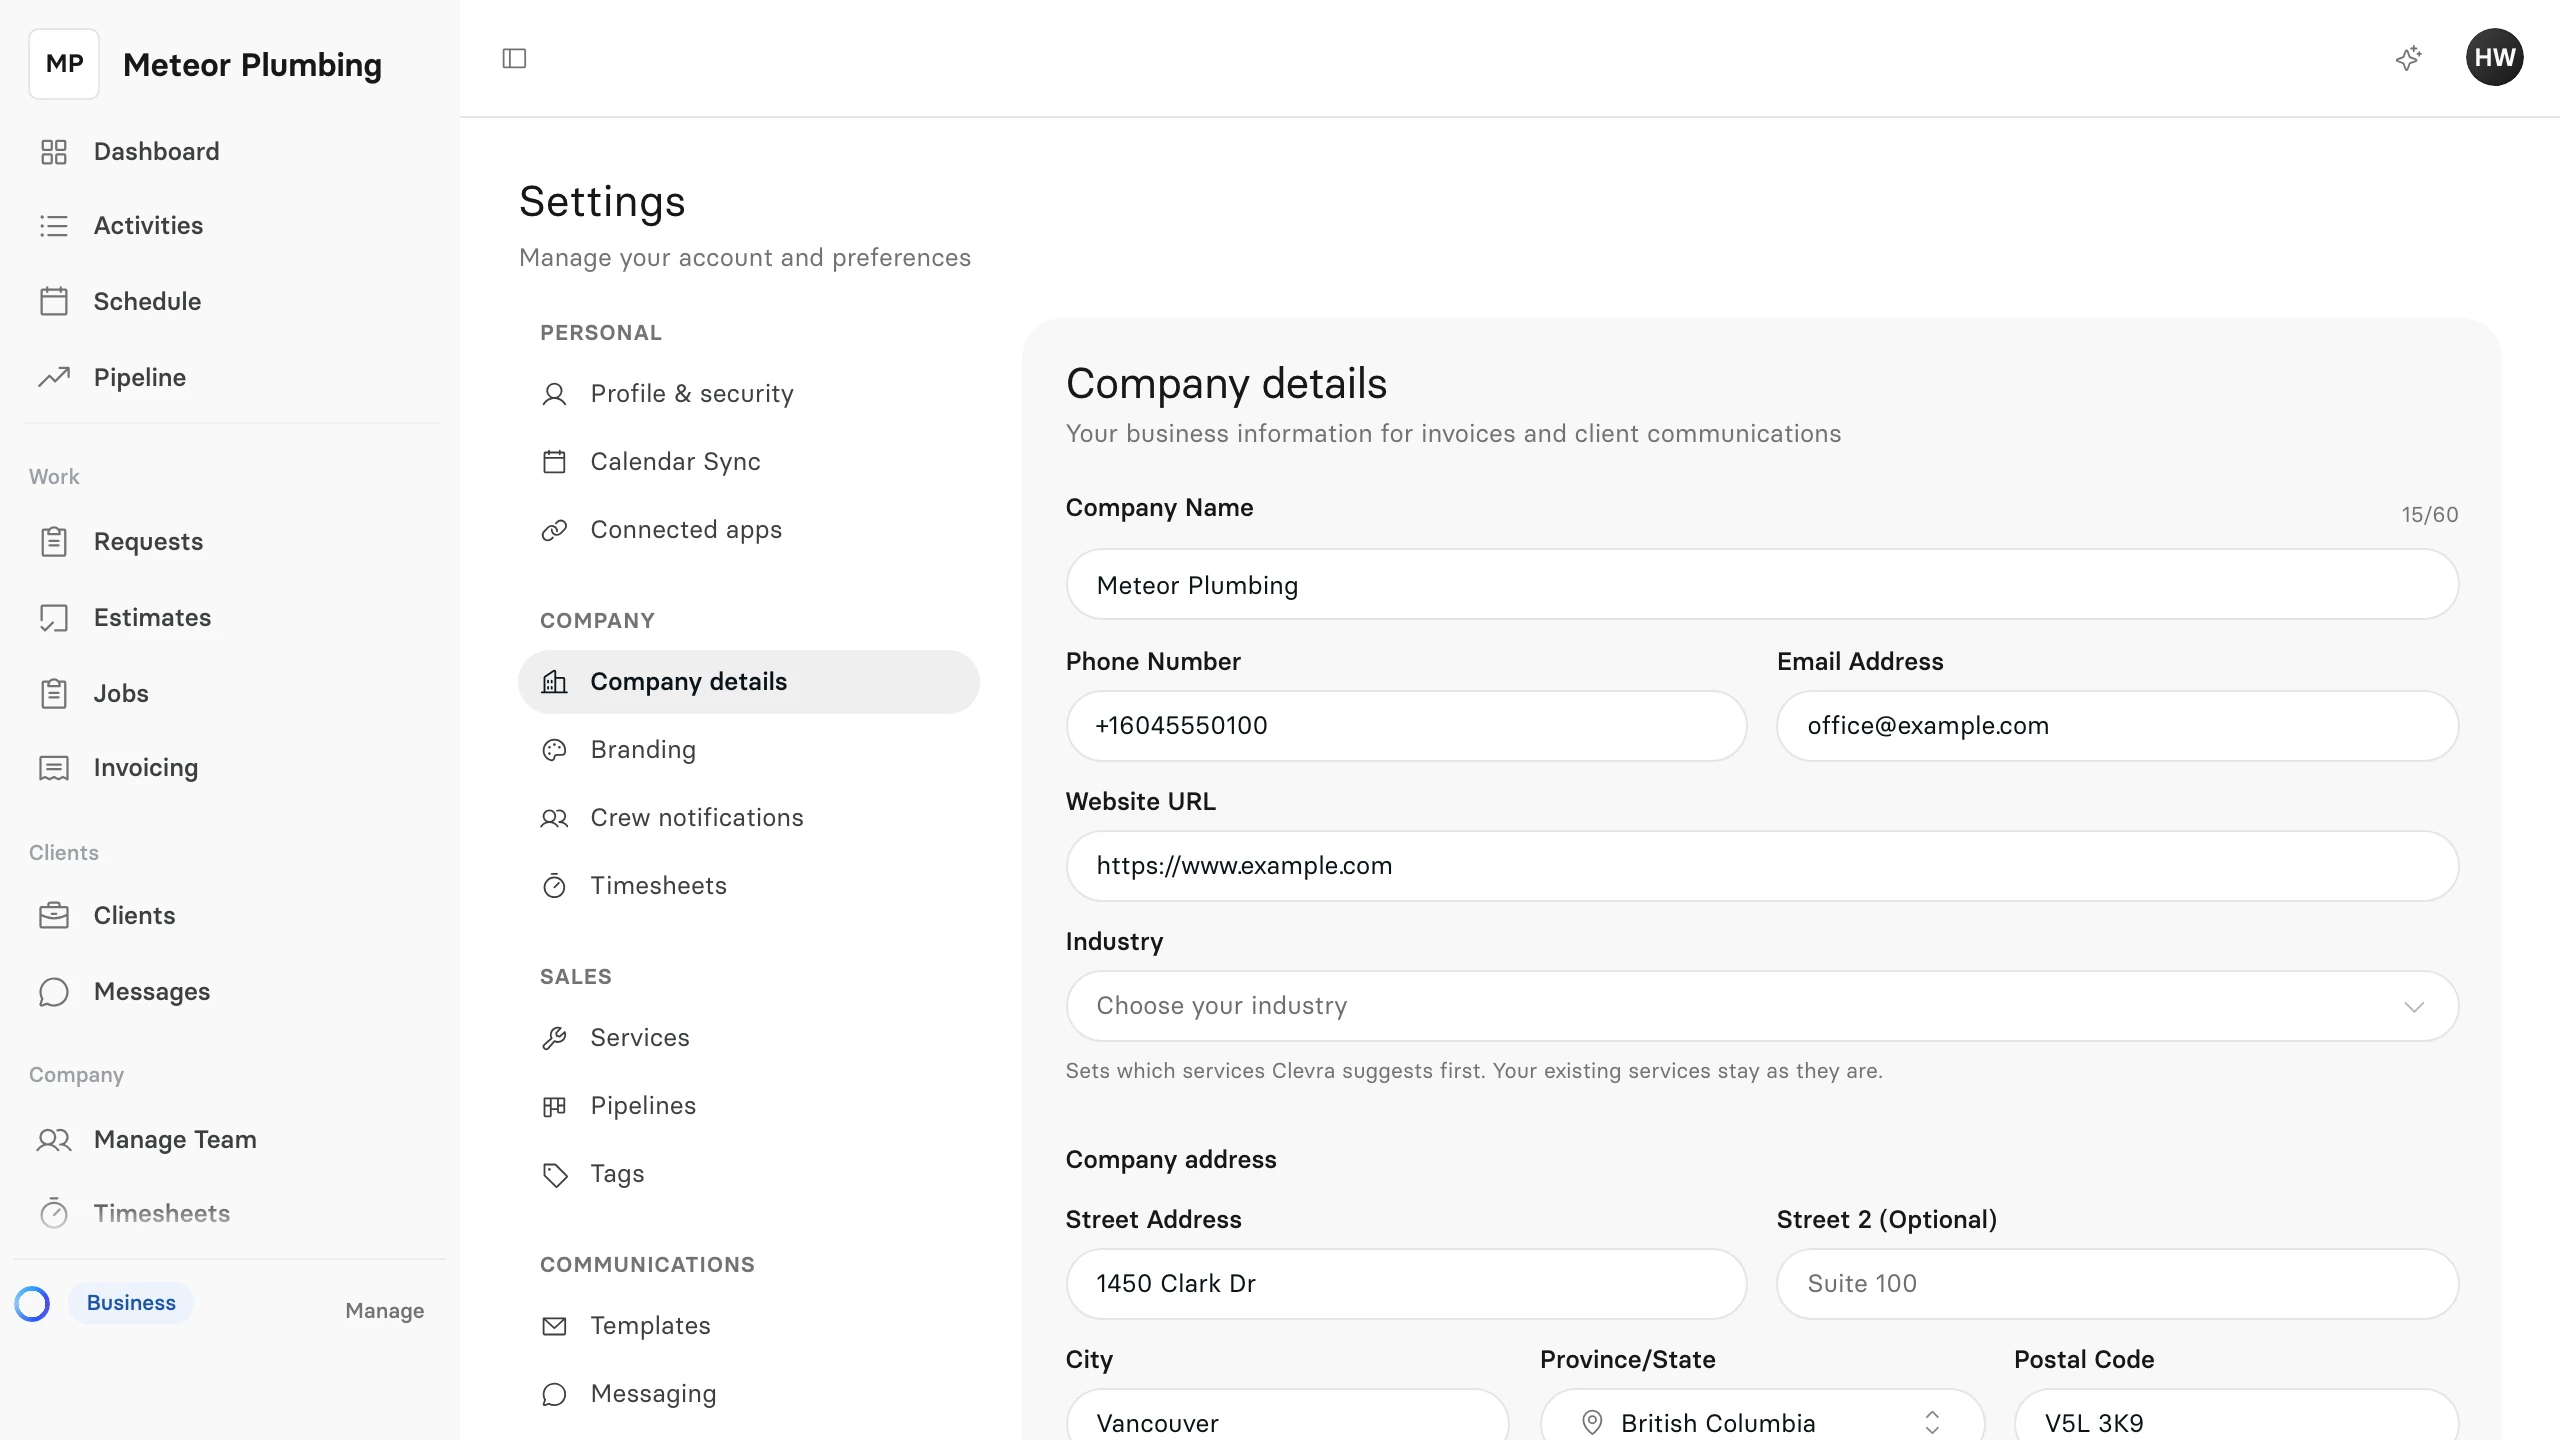
Task: Click the Activities list icon
Action: (54, 226)
